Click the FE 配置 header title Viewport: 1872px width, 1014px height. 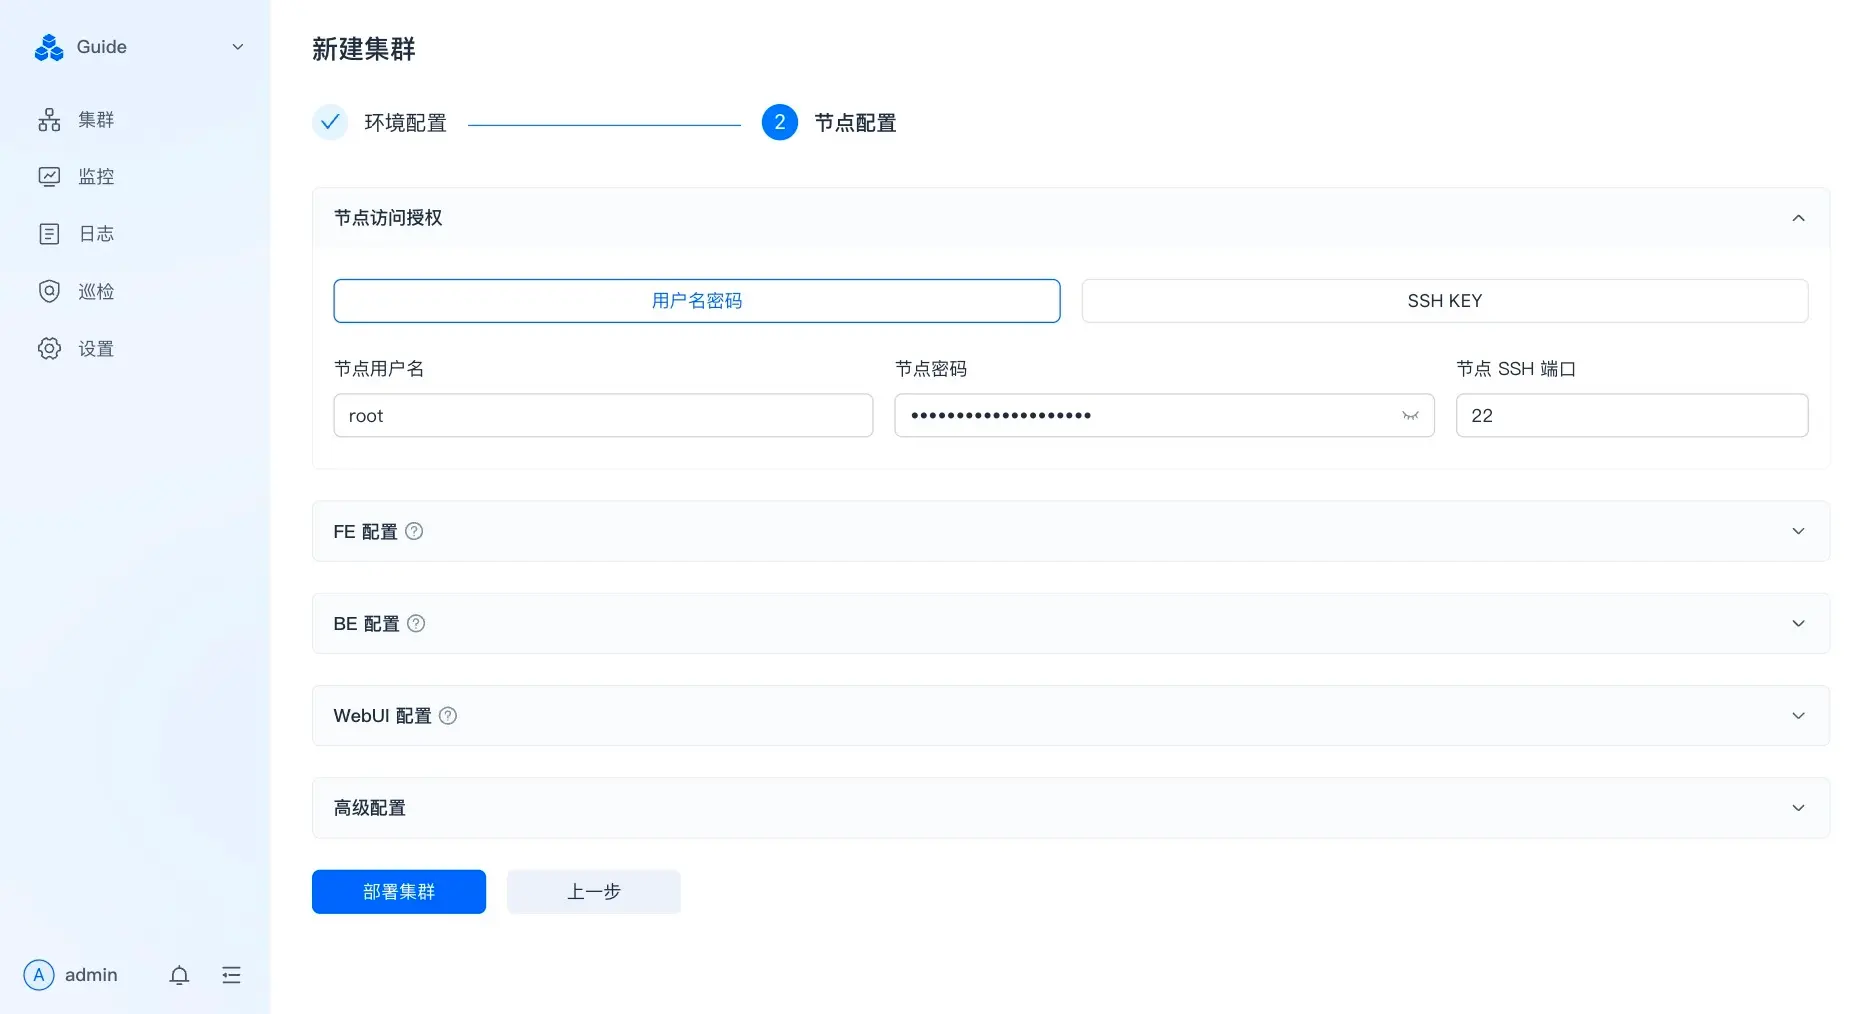365,531
